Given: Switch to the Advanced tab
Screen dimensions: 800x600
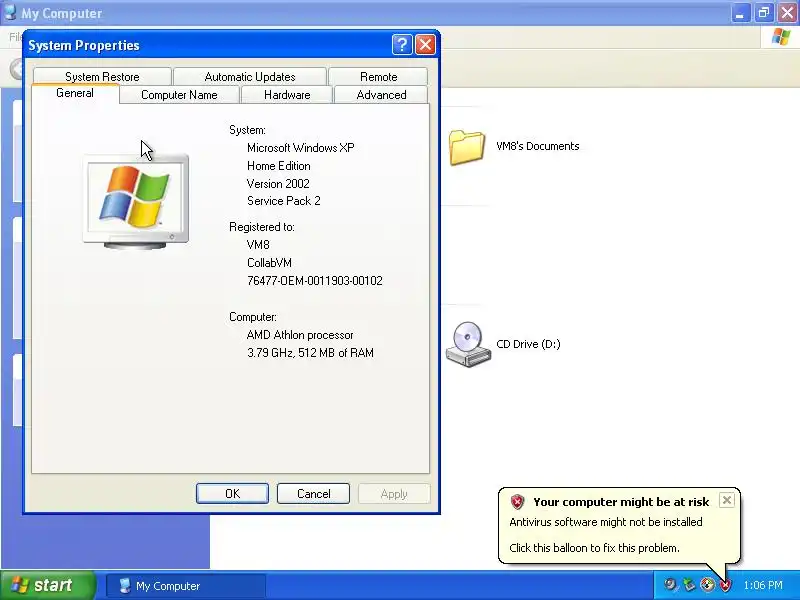Looking at the screenshot, I should [x=381, y=95].
